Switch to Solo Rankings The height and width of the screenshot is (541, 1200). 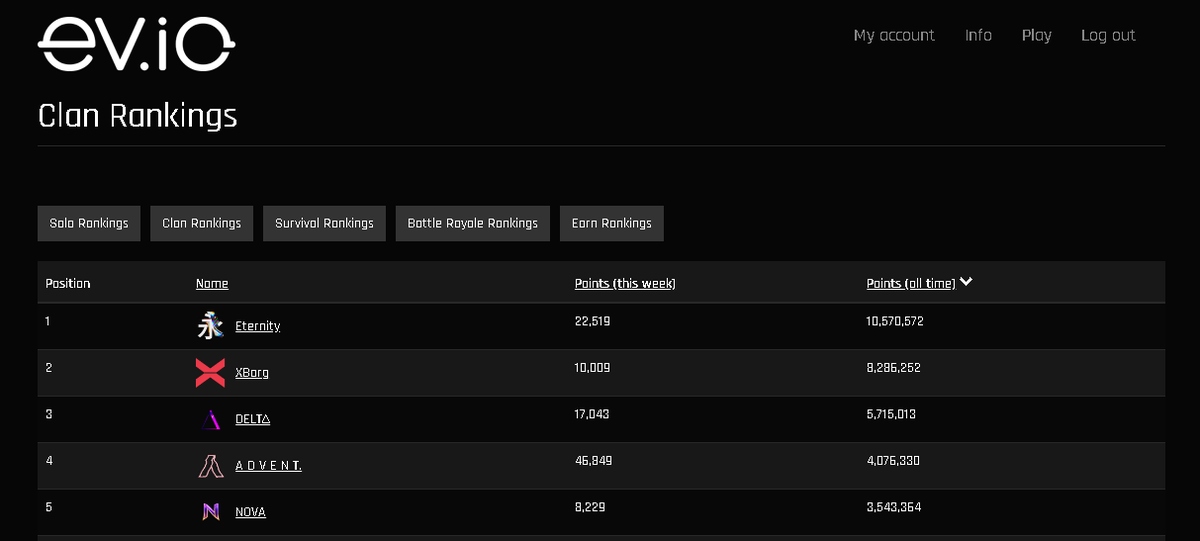(89, 223)
